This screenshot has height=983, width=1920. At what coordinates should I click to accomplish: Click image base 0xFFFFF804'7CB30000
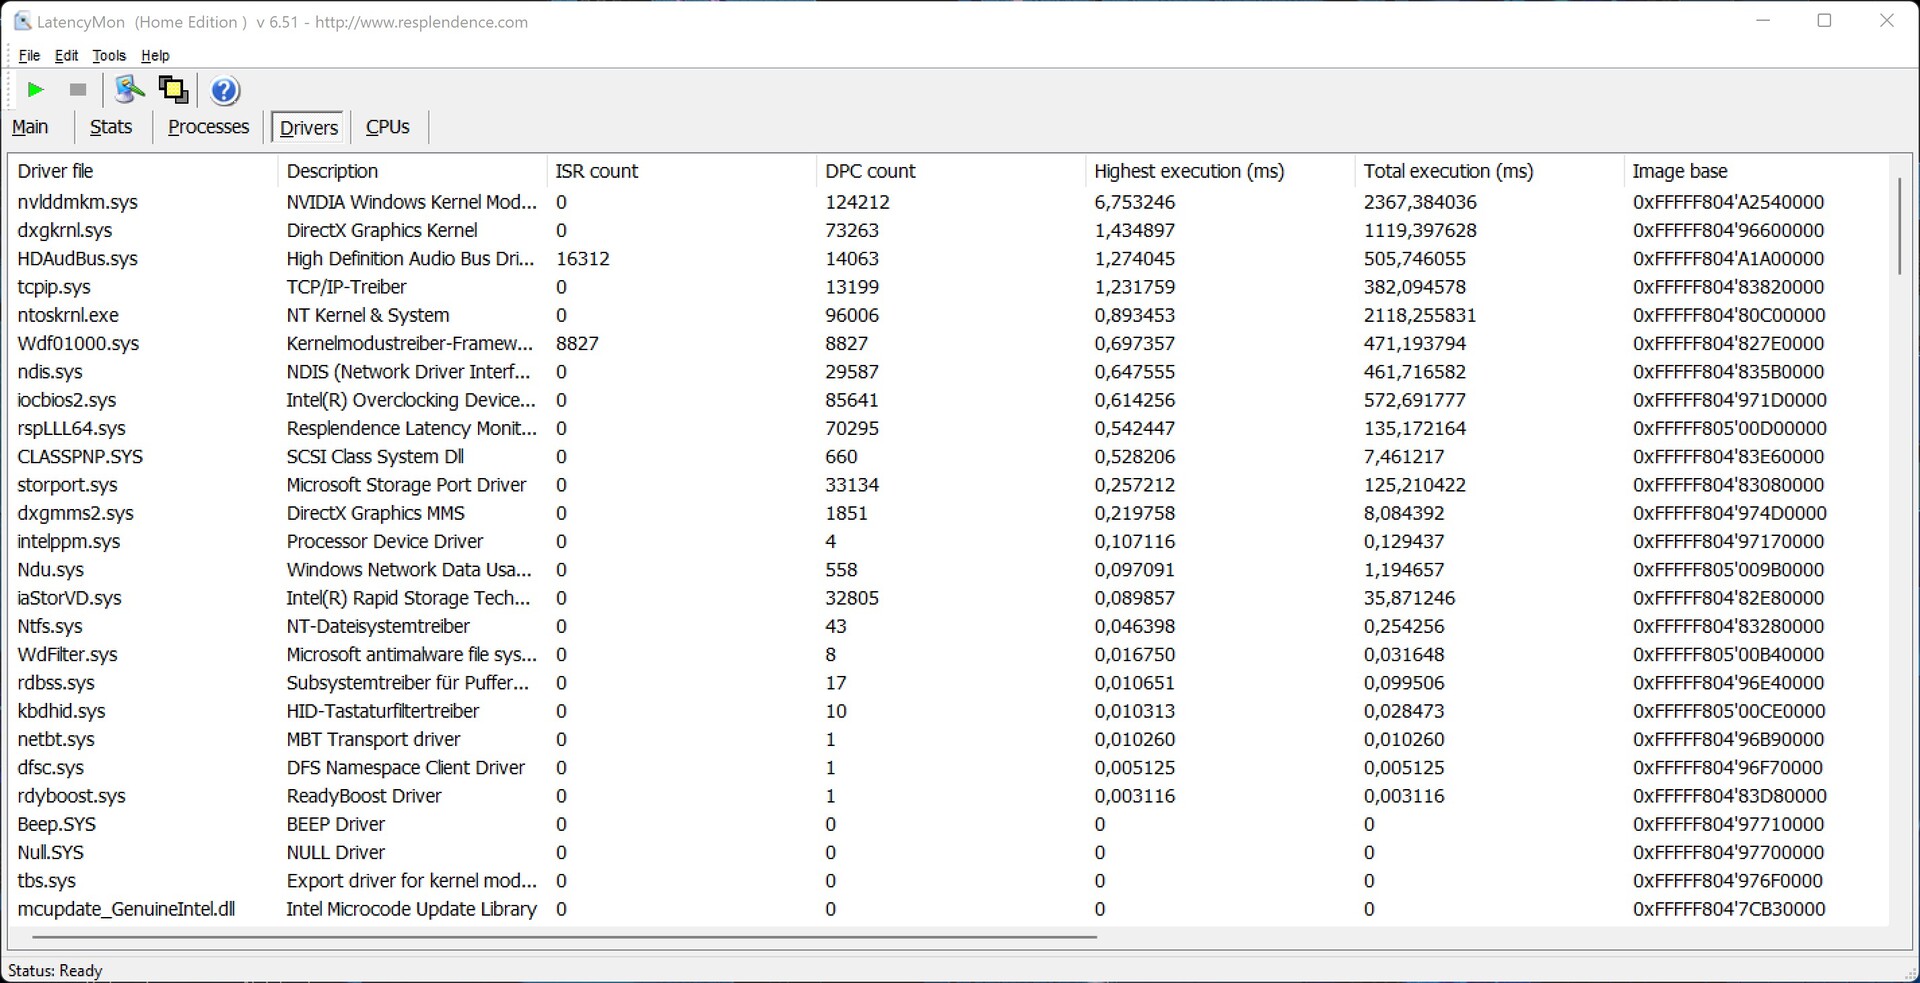1729,909
